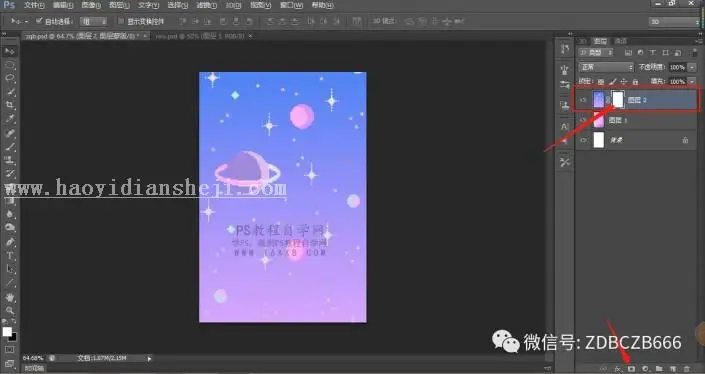Click the background color swatch
705x374 pixels.
click(x=13, y=337)
